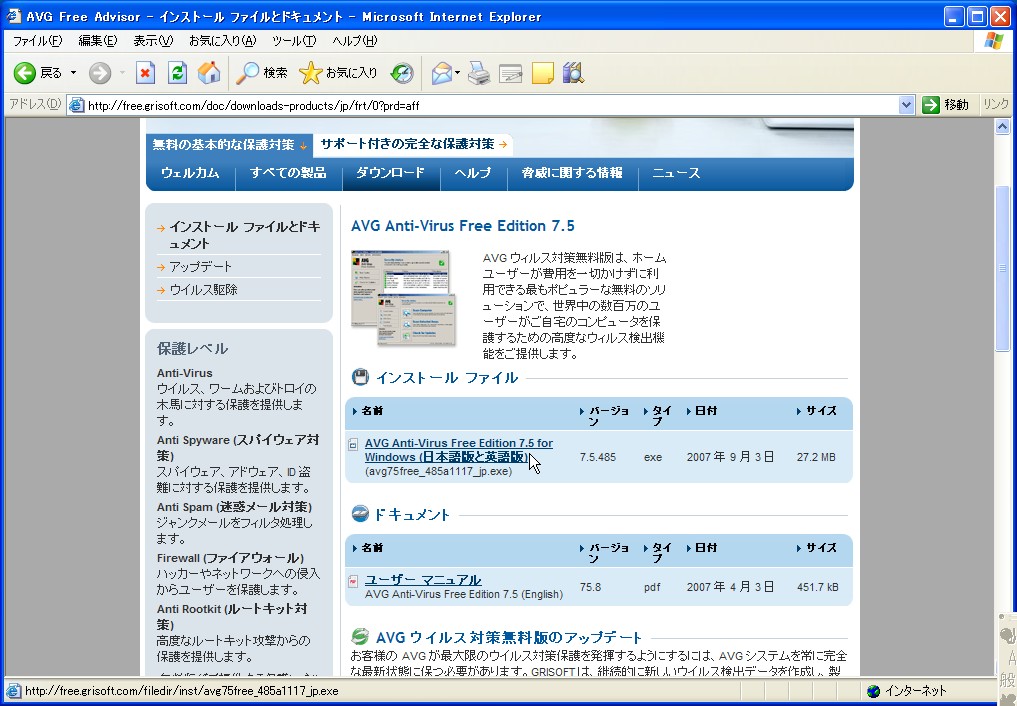Click the Internet zone globe icon in status bar
The height and width of the screenshot is (706, 1017).
coord(874,691)
